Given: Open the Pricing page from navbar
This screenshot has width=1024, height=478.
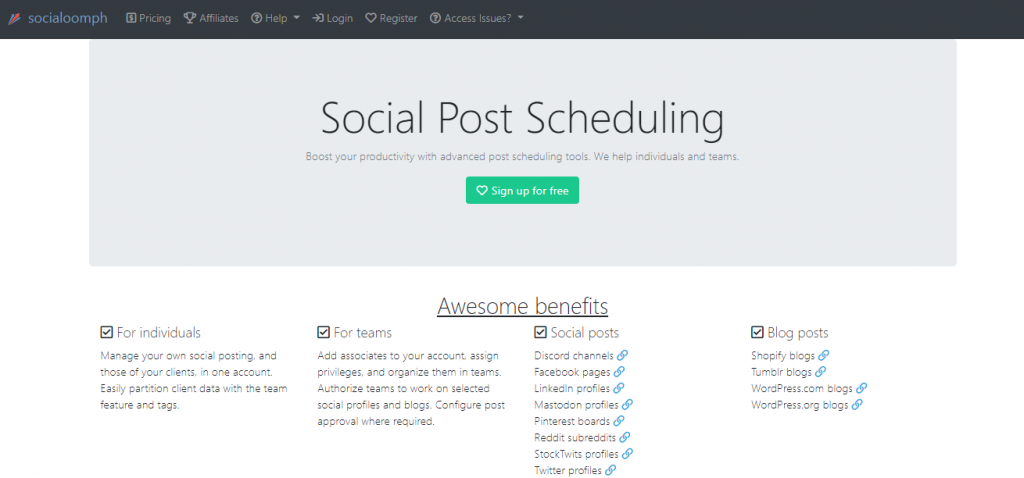Looking at the screenshot, I should click(x=148, y=18).
